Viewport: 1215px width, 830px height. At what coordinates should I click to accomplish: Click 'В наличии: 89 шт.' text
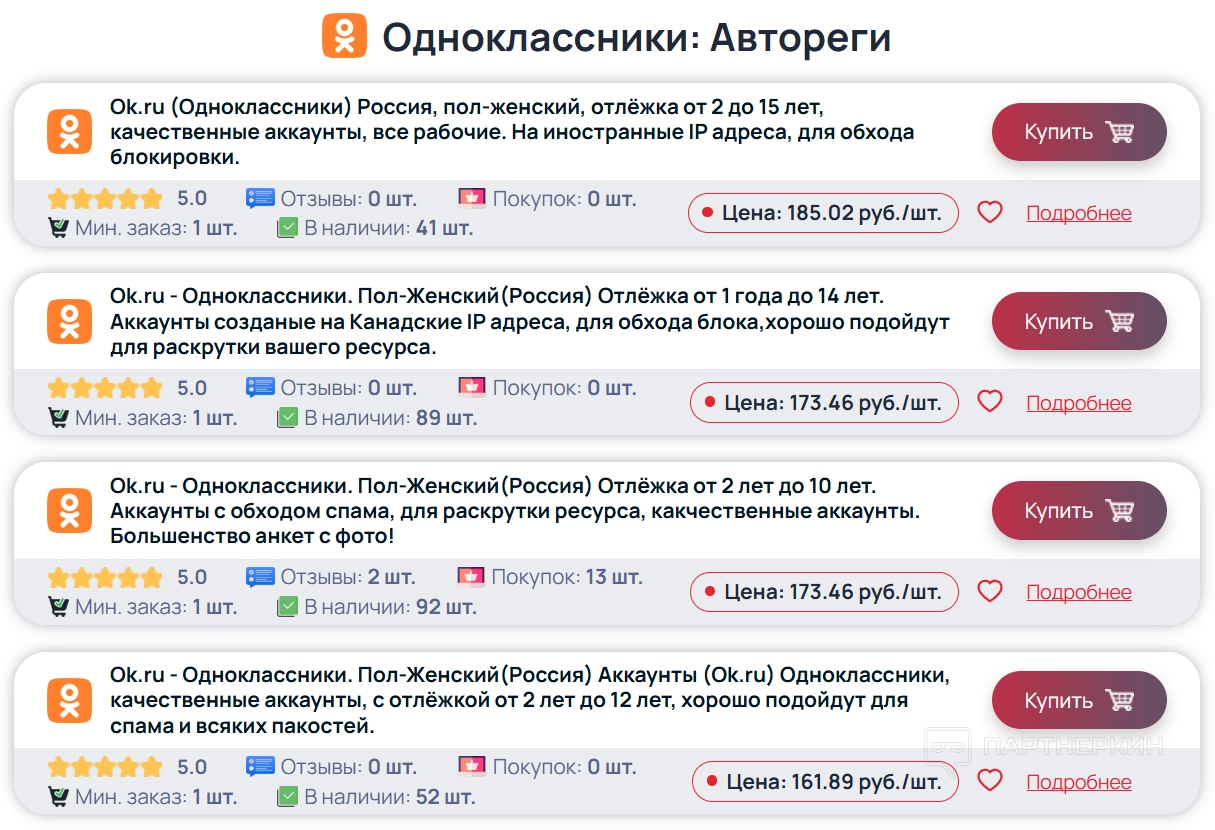pos(391,417)
